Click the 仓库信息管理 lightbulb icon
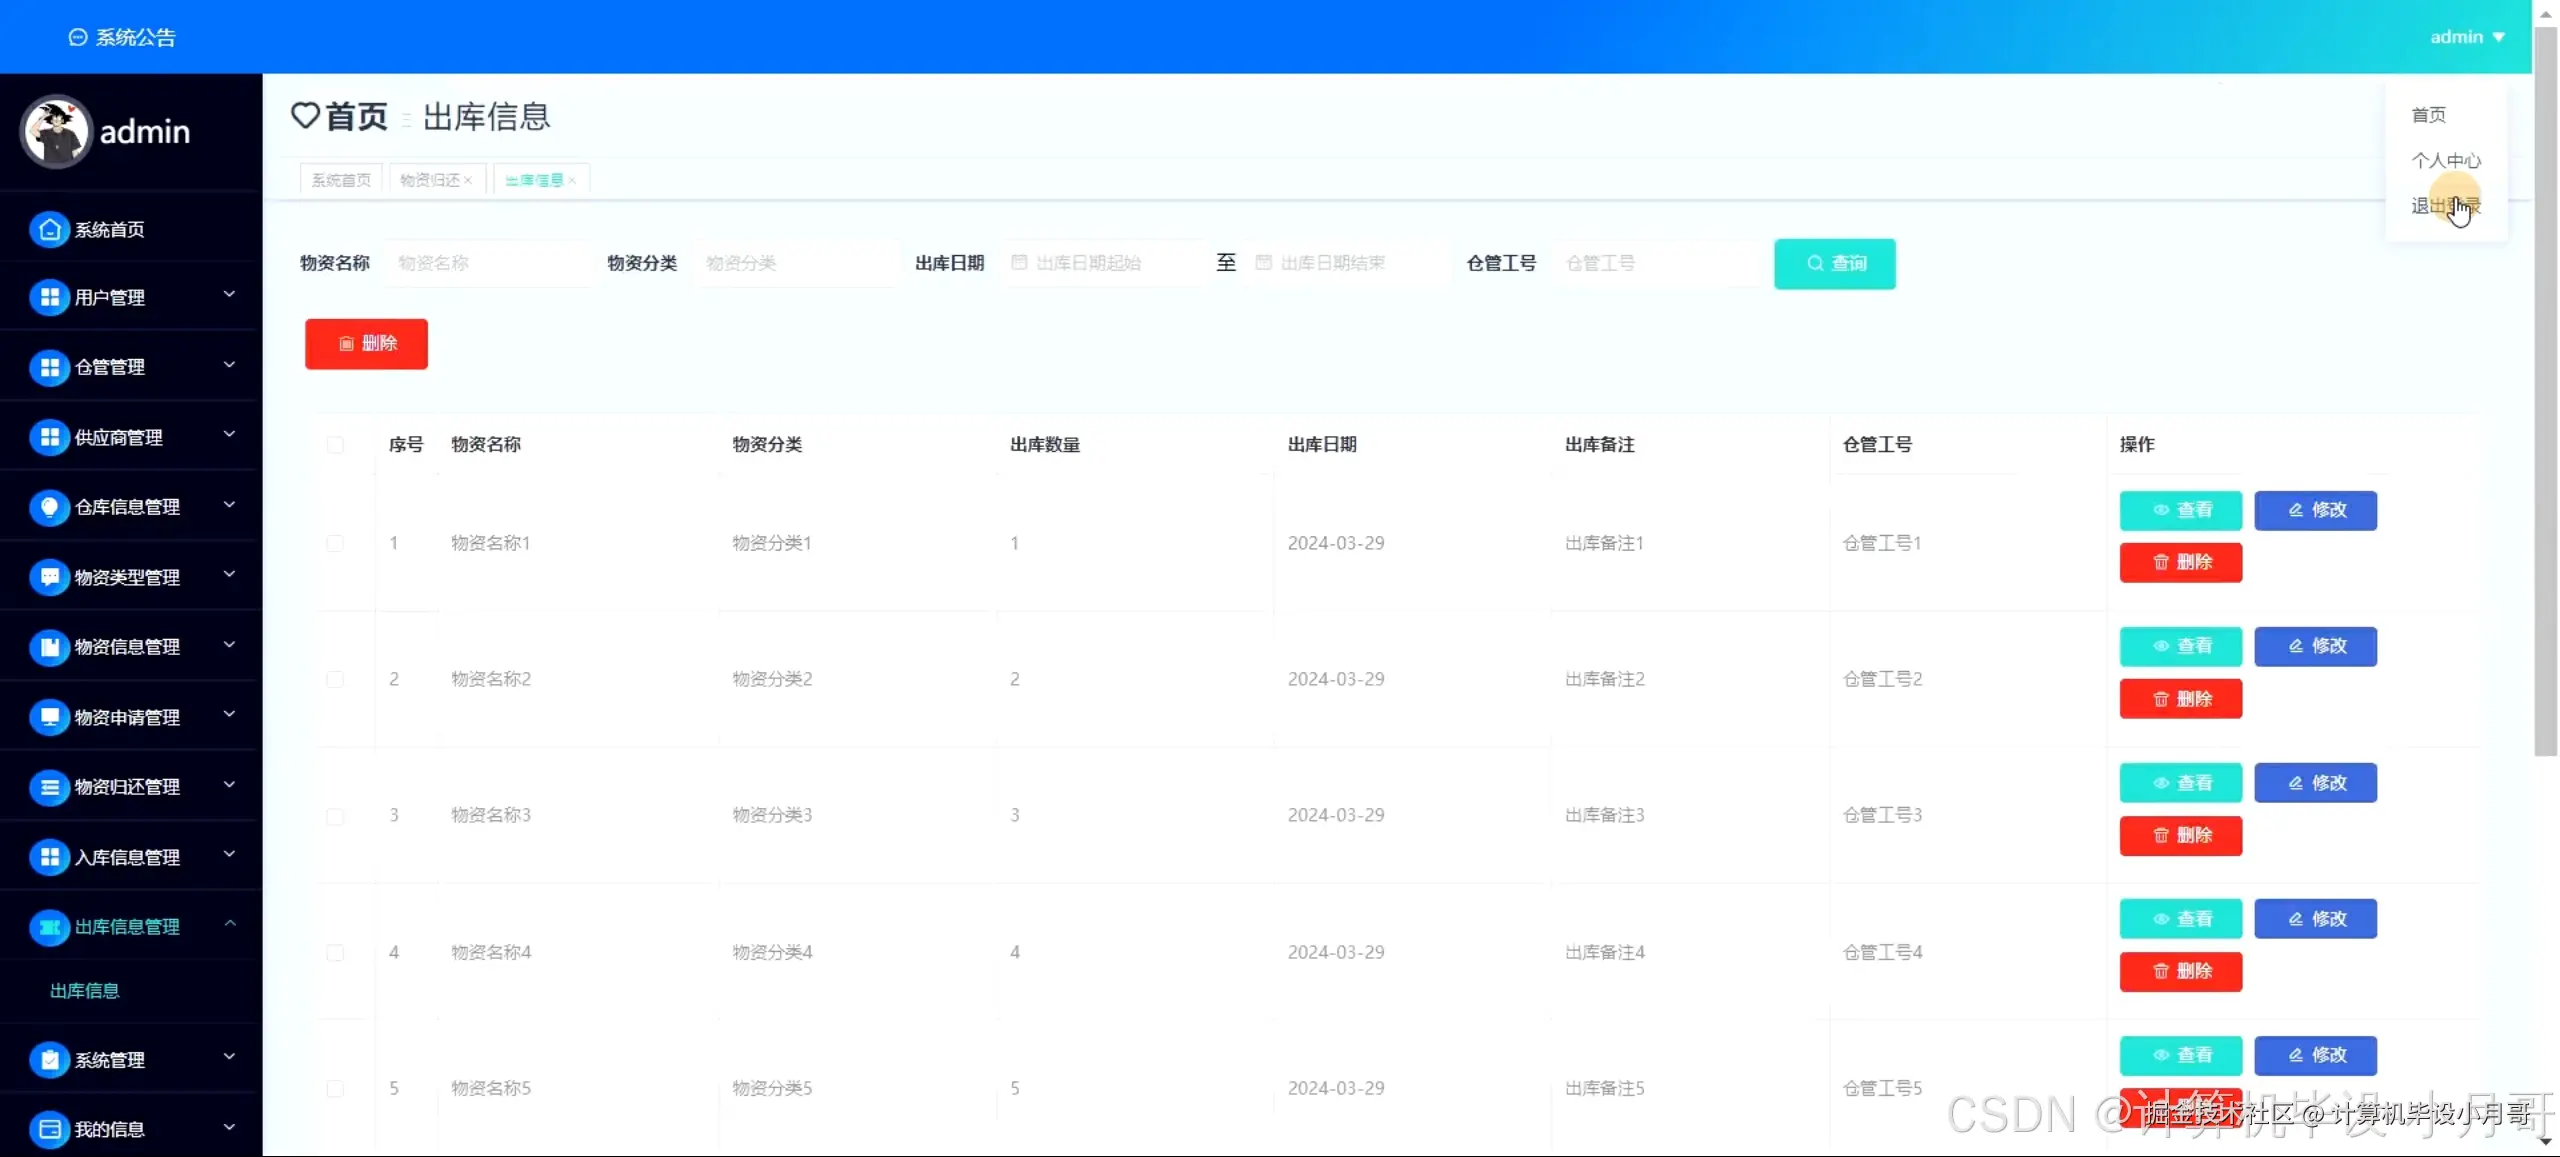 pyautogui.click(x=49, y=507)
